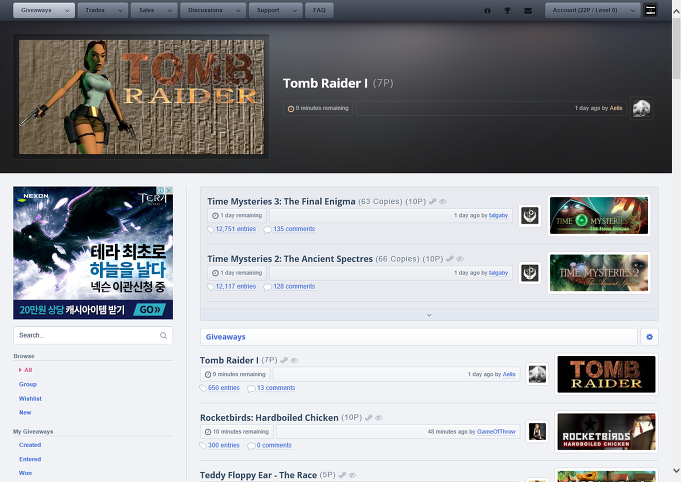Click Steam icon next to Time Mysteries 2 title
681x482 pixels.
tap(450, 259)
